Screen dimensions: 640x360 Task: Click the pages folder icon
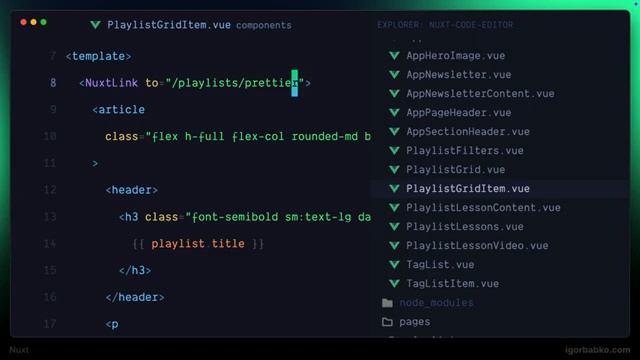tap(387, 322)
